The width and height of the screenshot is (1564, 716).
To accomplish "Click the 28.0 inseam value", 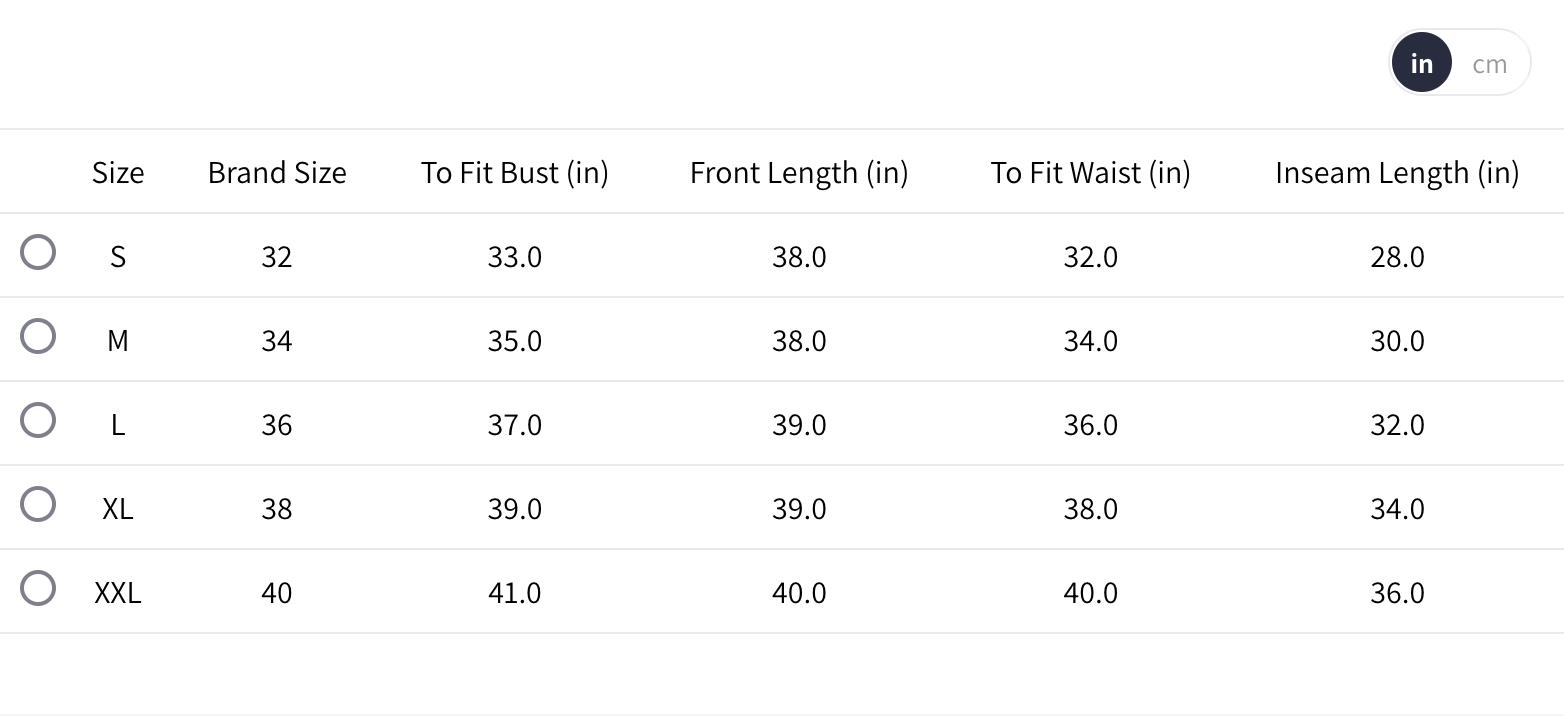I will tap(1397, 257).
